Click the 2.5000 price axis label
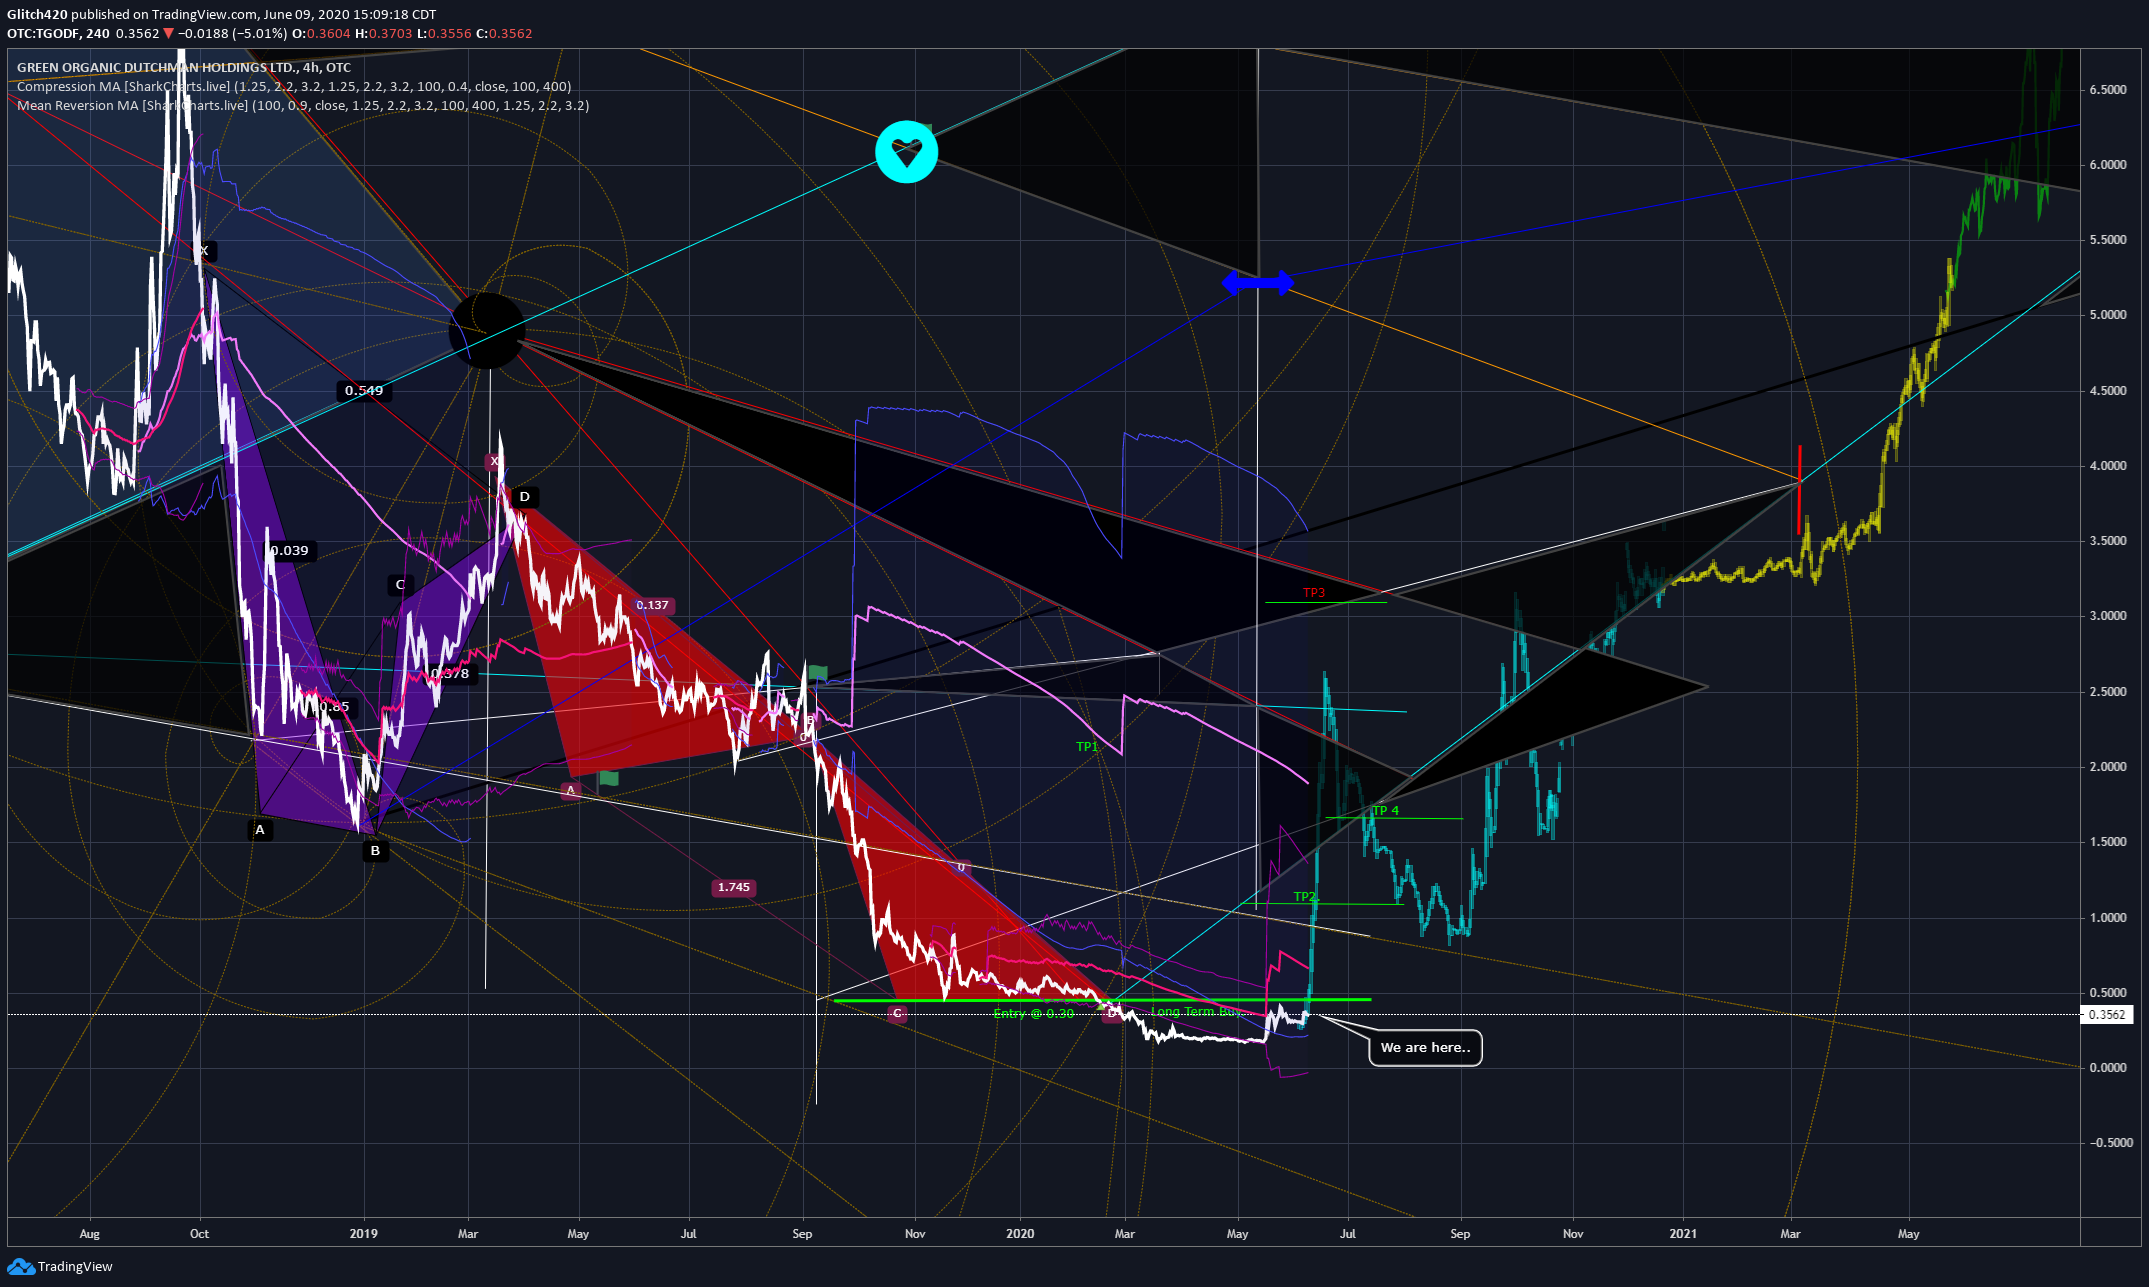Screen dimensions: 2149x1287 tap(2107, 692)
